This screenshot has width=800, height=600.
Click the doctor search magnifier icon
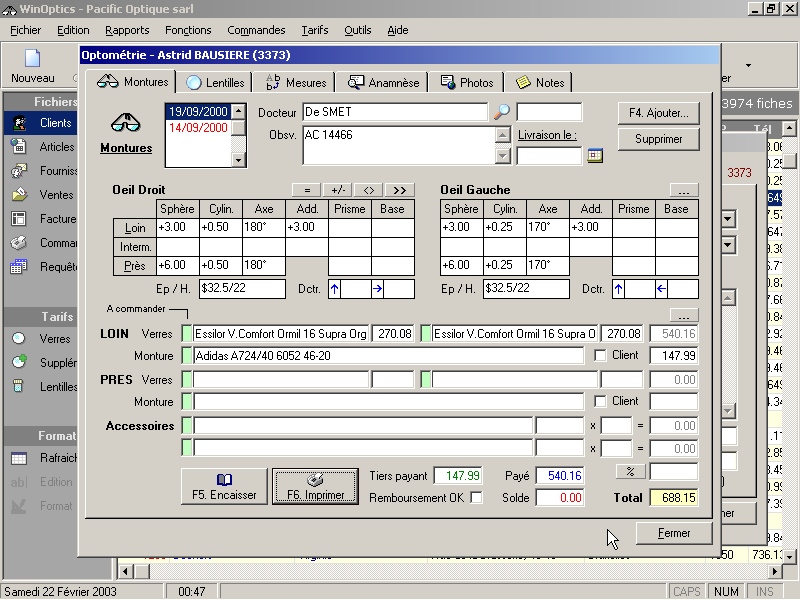pos(502,112)
